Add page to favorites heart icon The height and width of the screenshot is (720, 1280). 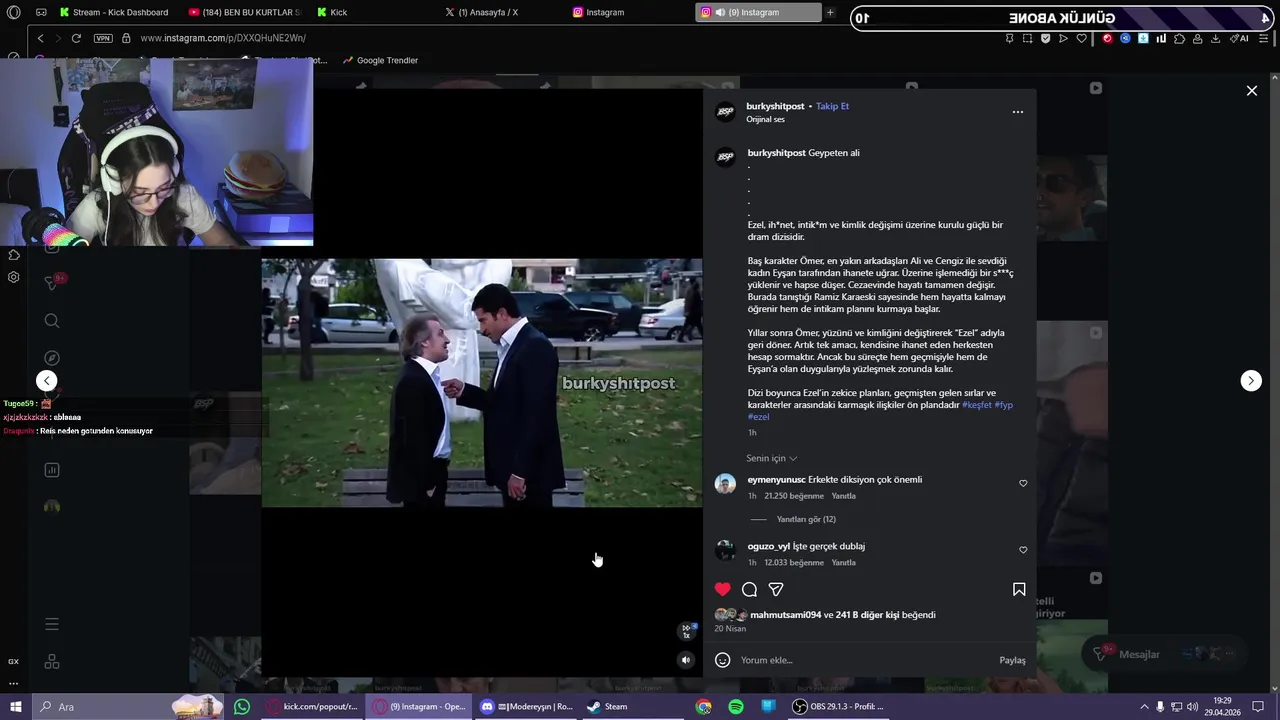[1080, 38]
